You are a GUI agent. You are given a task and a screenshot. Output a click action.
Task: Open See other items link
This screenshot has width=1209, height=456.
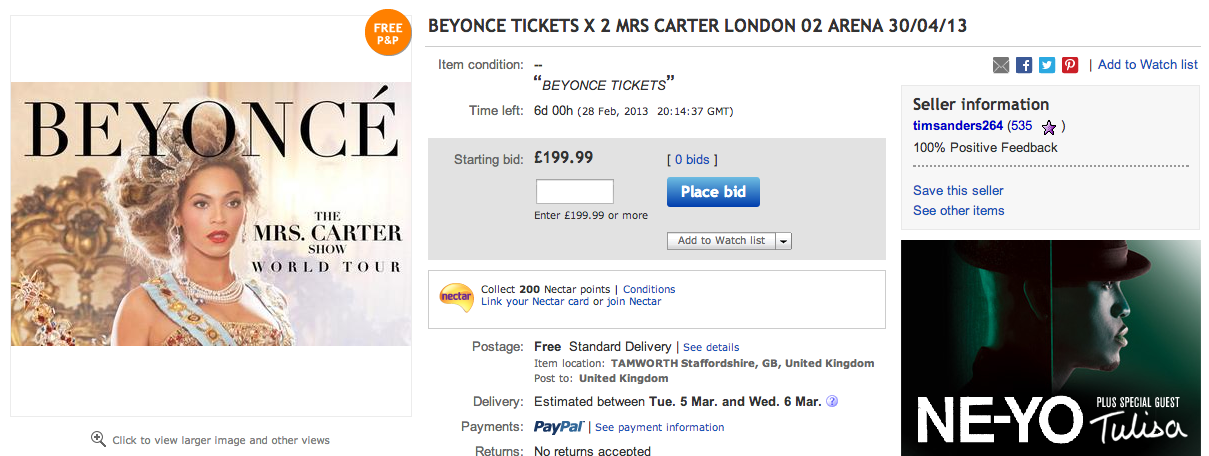pos(958,211)
